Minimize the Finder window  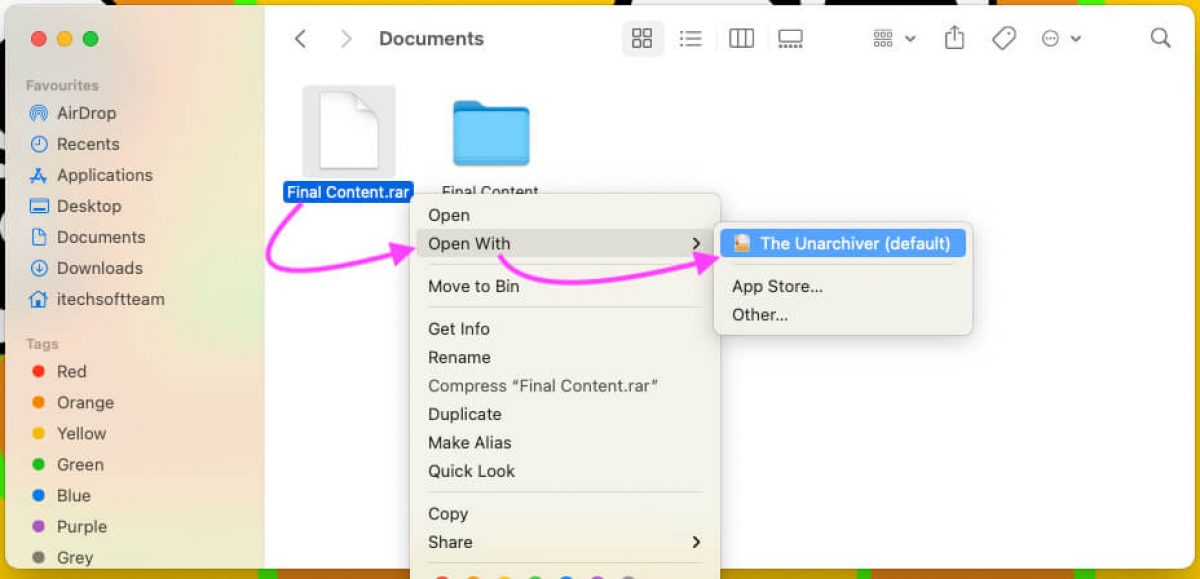[x=65, y=39]
